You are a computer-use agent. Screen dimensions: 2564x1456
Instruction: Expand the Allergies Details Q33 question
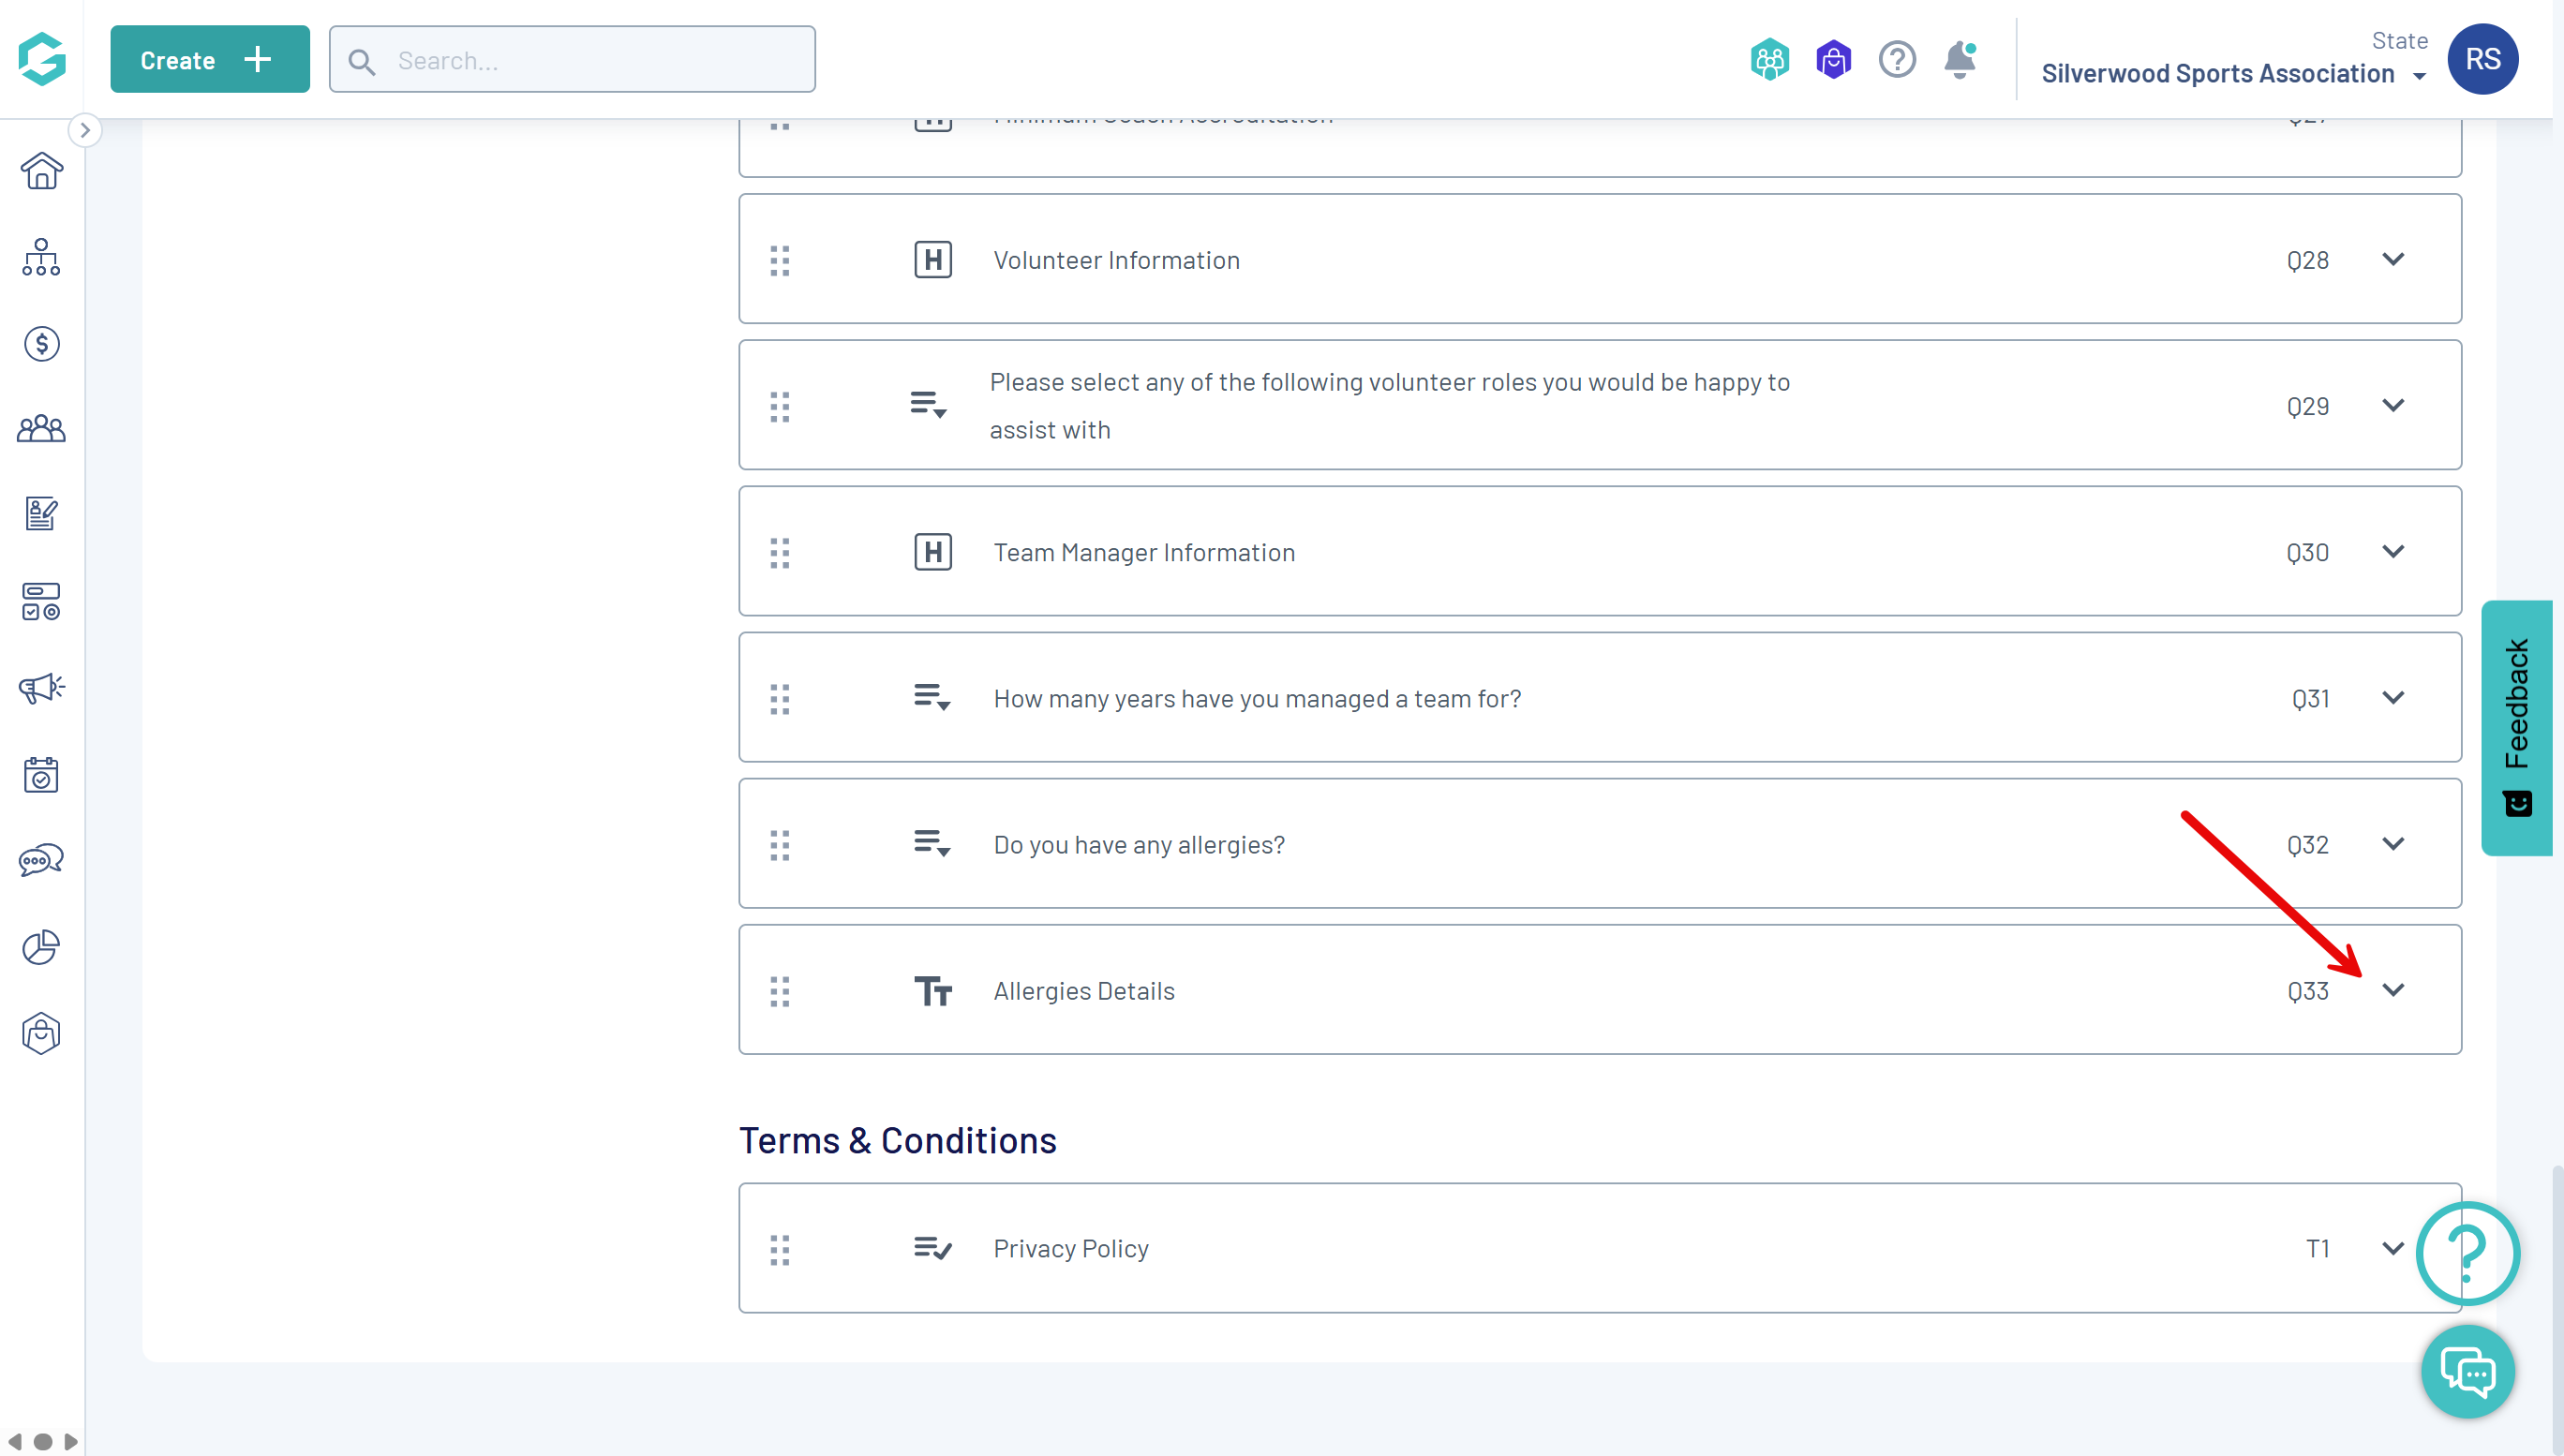click(2392, 990)
